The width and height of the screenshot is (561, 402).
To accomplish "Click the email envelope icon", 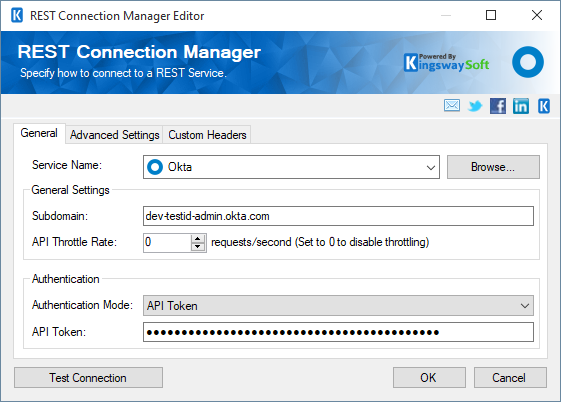I will [x=452, y=106].
